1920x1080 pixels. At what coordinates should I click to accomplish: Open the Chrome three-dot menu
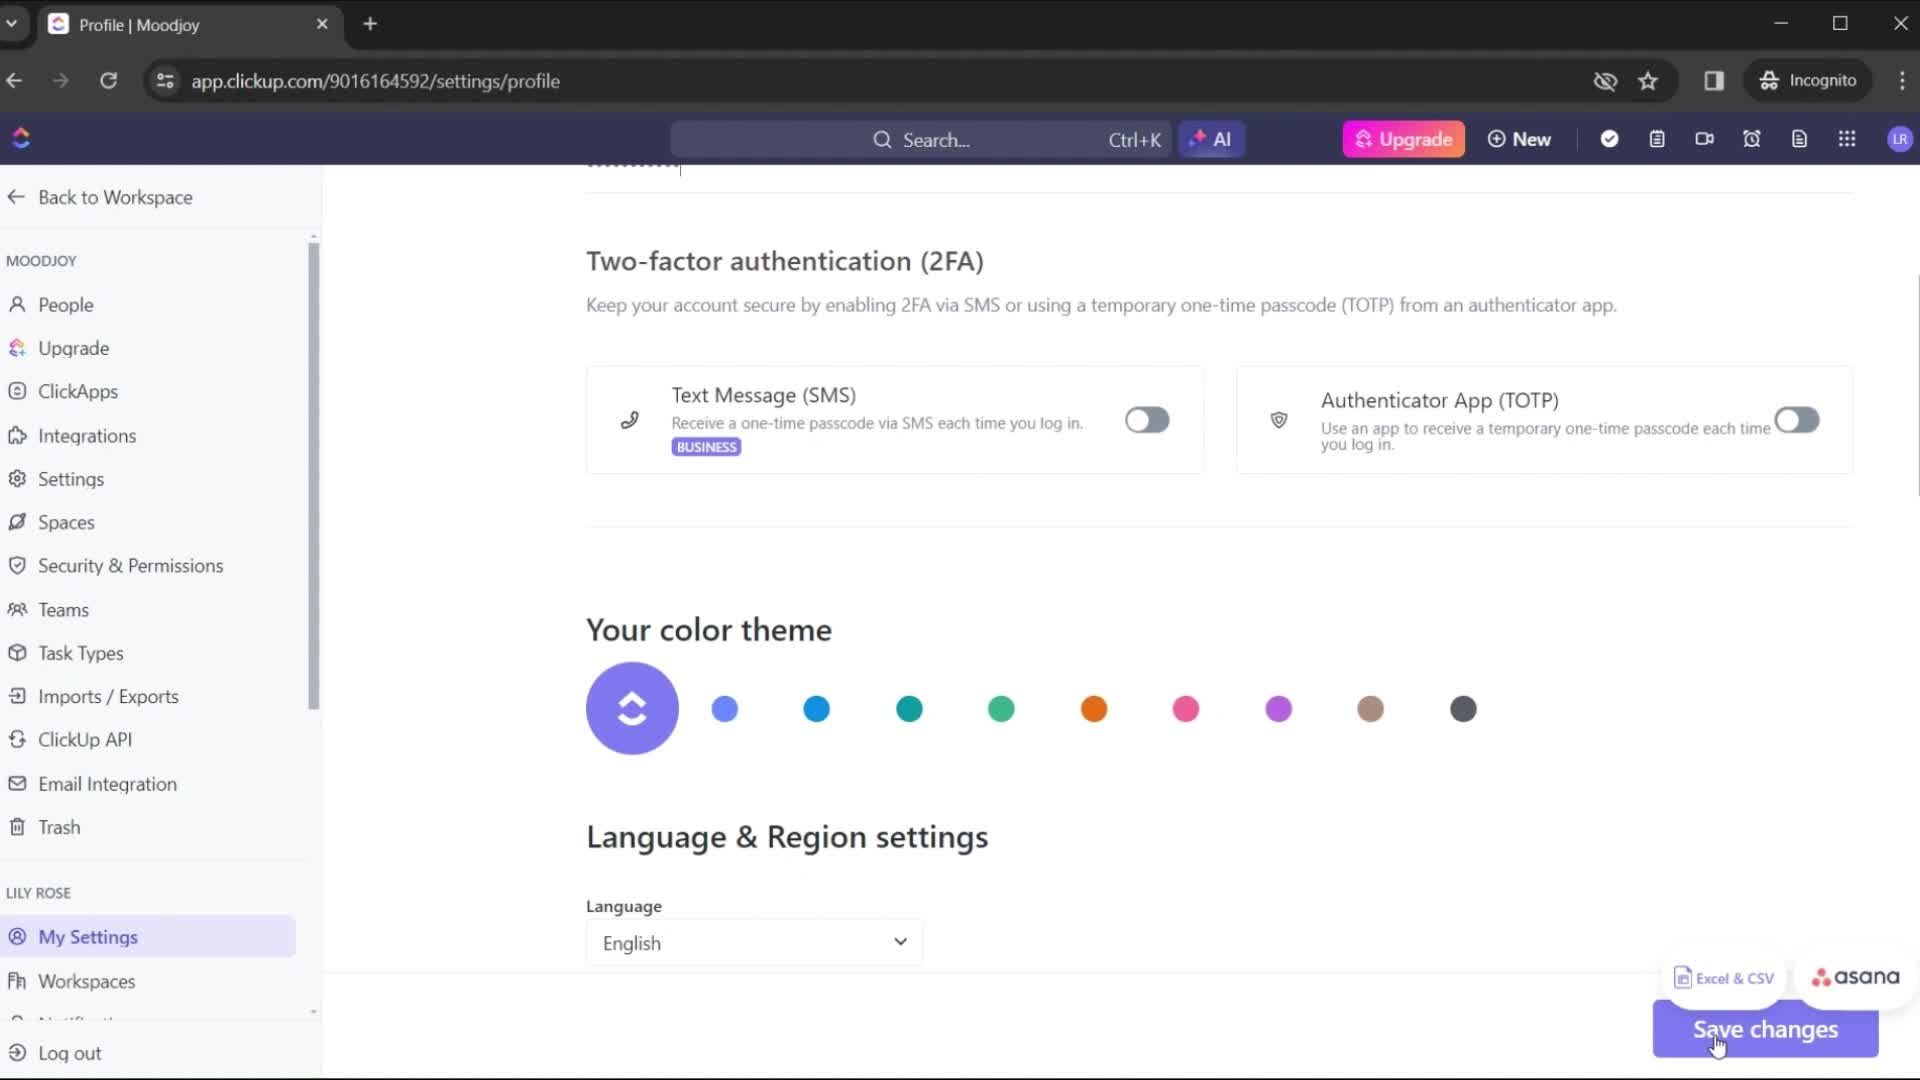pos(1902,81)
